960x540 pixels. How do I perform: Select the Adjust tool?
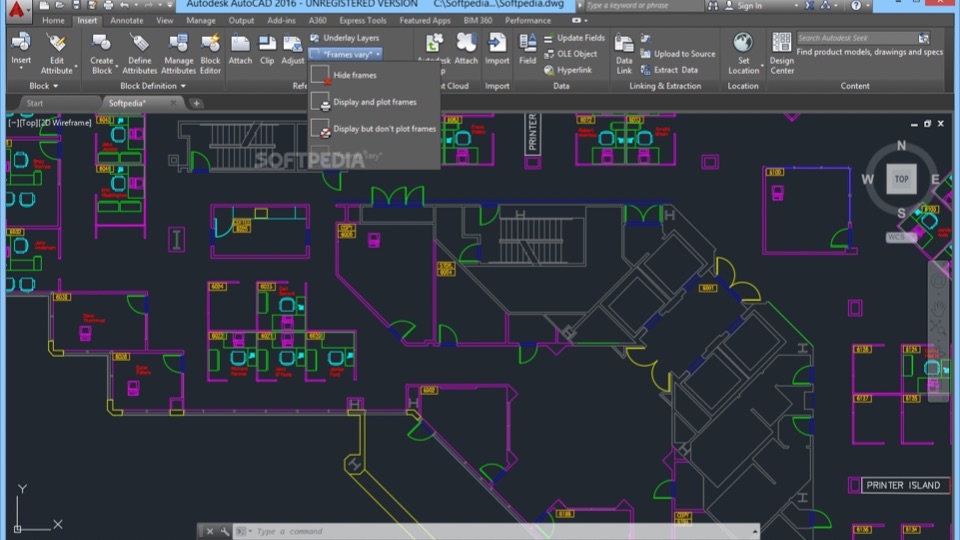(293, 49)
